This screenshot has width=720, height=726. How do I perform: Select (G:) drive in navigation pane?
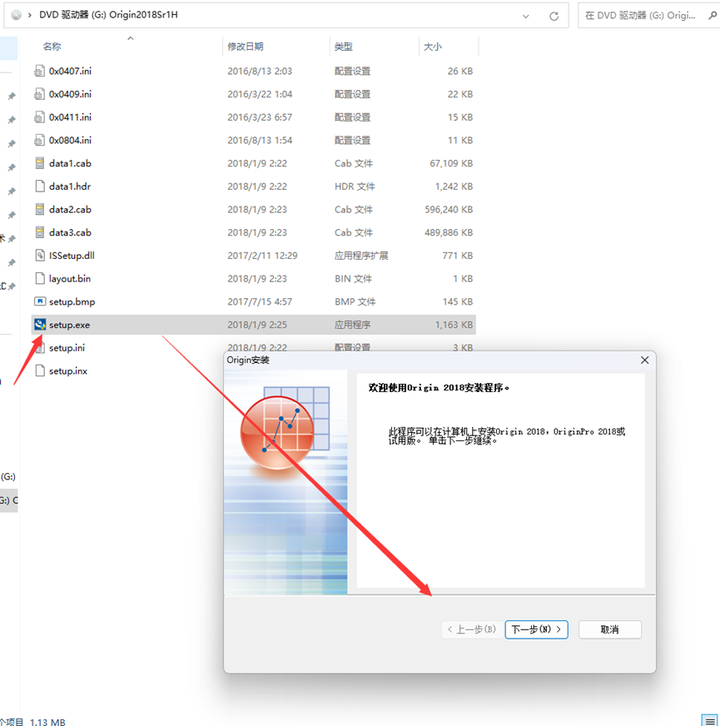click(x=8, y=476)
